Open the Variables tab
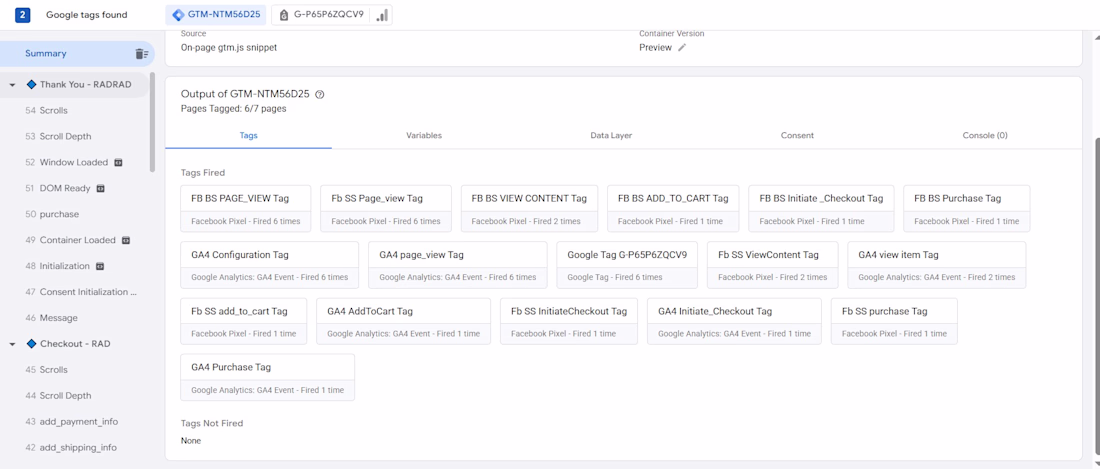 tap(424, 135)
